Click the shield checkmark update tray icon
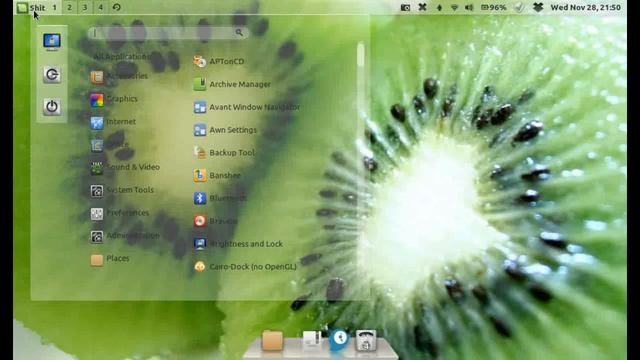Screen dimensions: 640x360 pyautogui.click(x=519, y=7)
